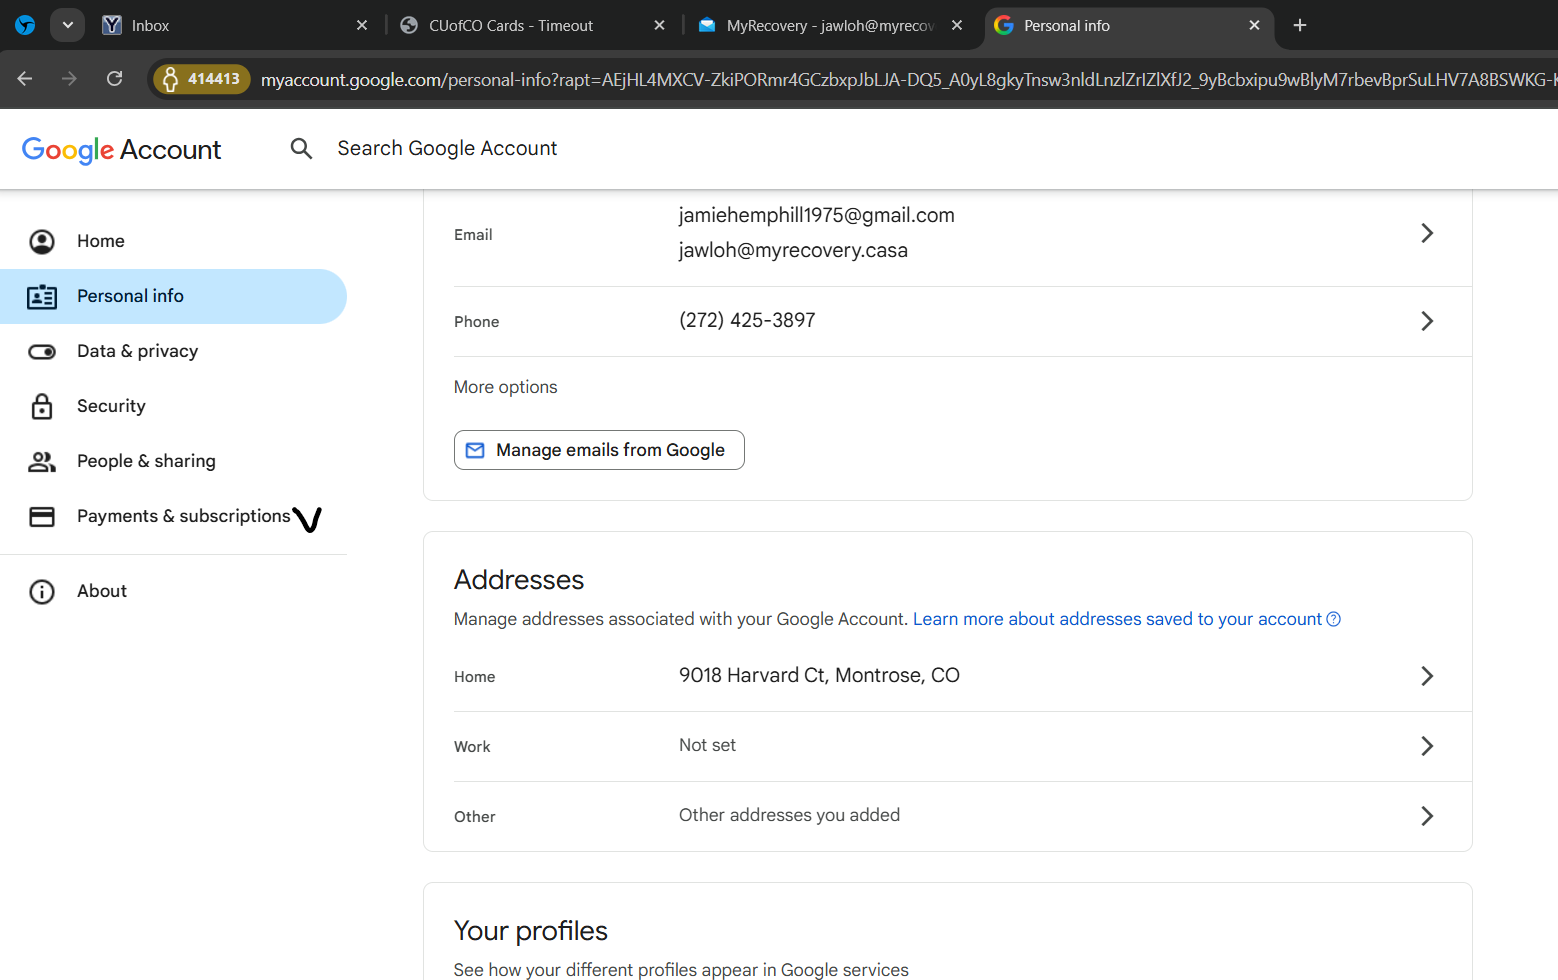This screenshot has height=980, width=1558.
Task: Select Personal info in sidebar
Action: (x=130, y=296)
